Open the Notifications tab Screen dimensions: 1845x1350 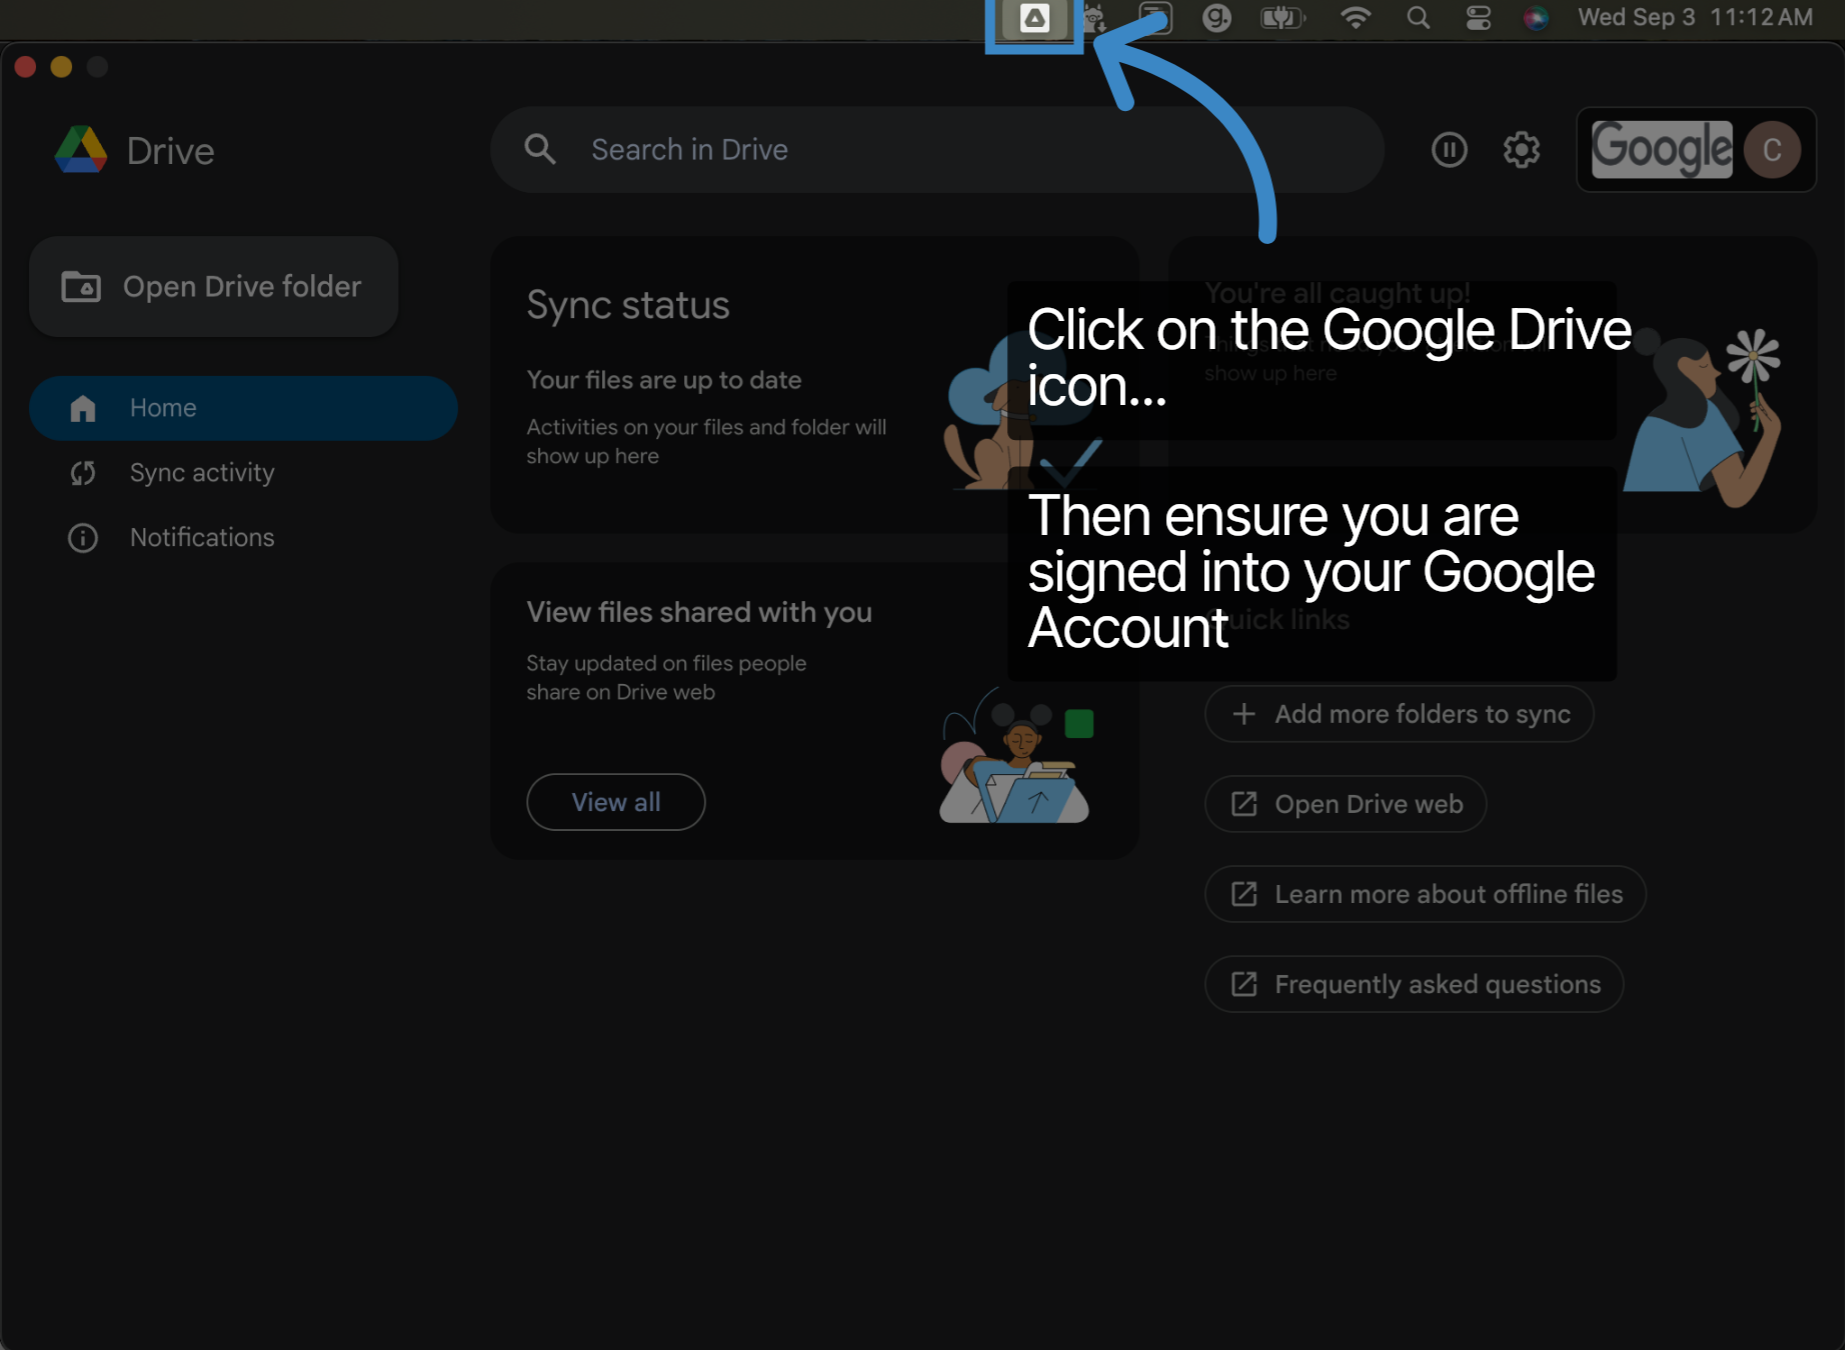coord(243,538)
